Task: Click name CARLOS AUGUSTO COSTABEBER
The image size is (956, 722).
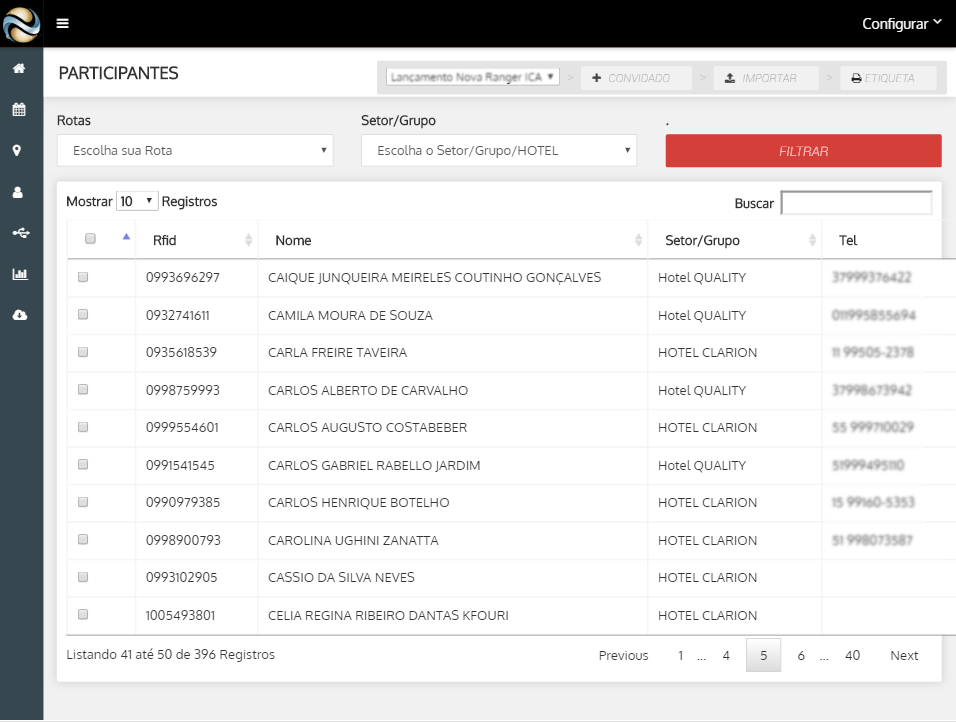Action: pos(368,427)
